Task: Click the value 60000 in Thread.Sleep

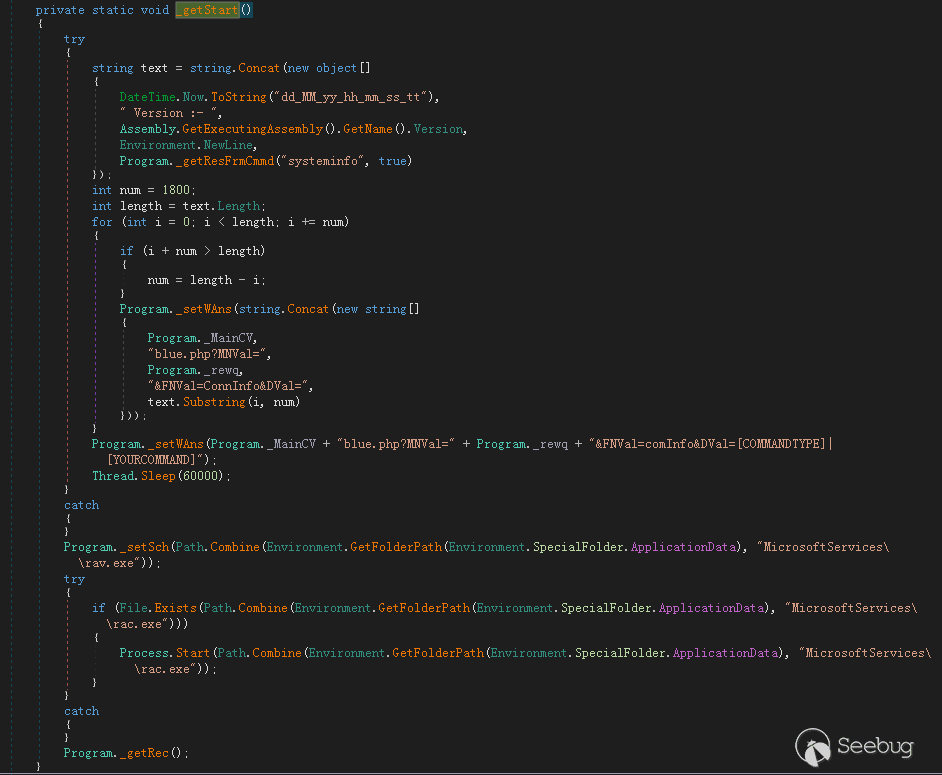Action: pyautogui.click(x=200, y=476)
